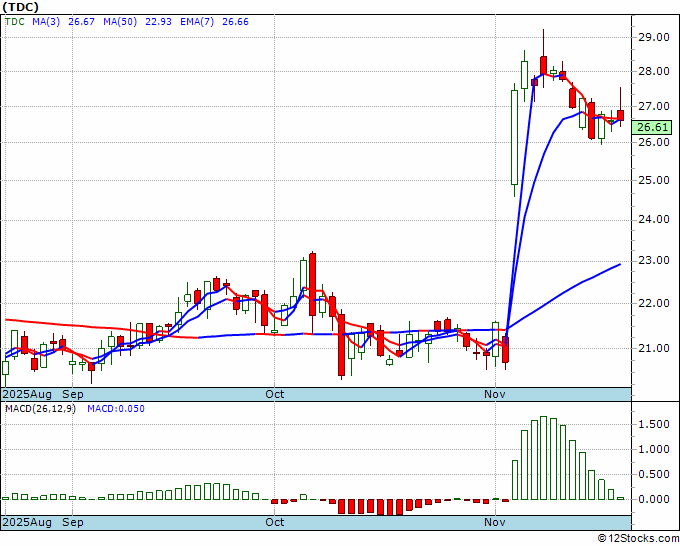Click Oct on the MACD time axis
The height and width of the screenshot is (546, 680).
pos(275,522)
